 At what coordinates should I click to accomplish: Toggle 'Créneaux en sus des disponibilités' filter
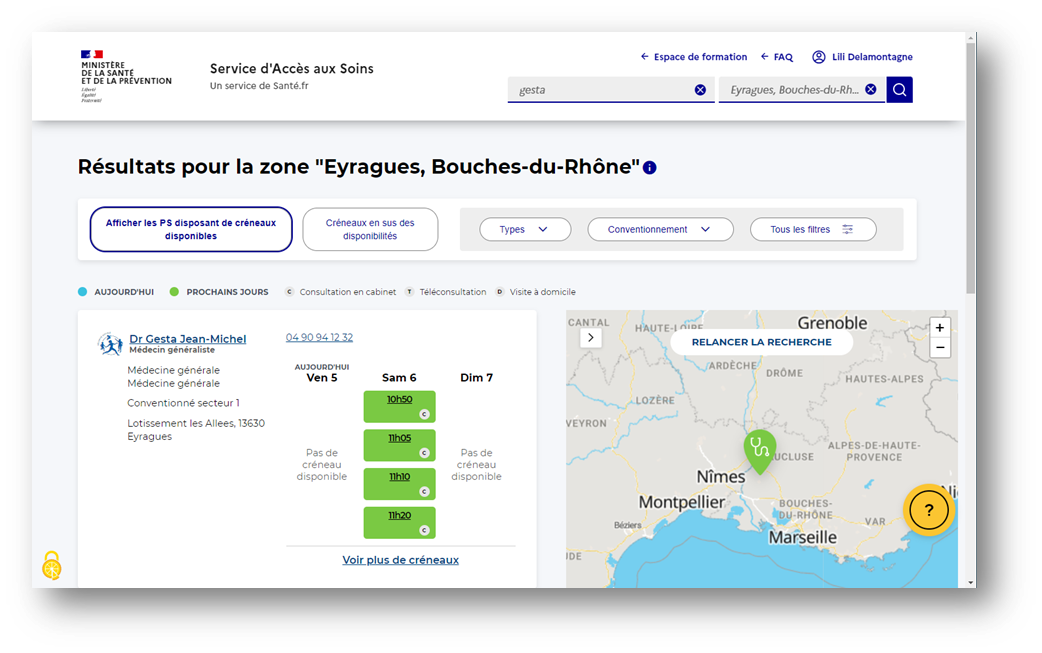pos(370,229)
